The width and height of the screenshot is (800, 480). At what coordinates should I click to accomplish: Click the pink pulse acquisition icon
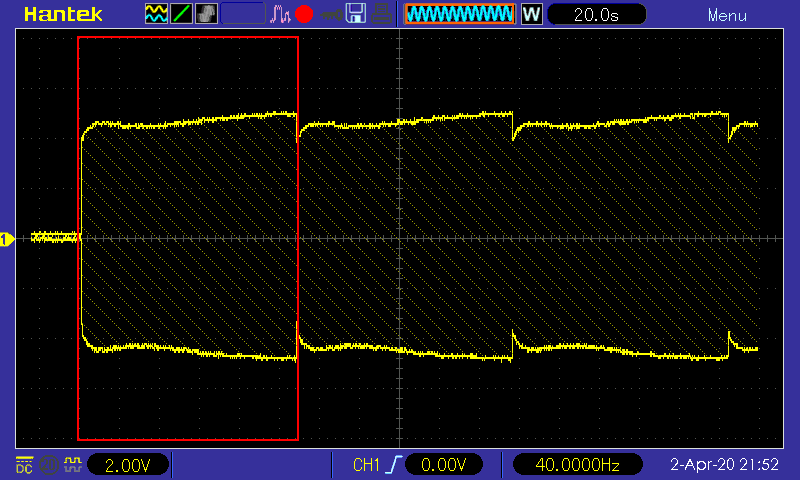tap(280, 14)
